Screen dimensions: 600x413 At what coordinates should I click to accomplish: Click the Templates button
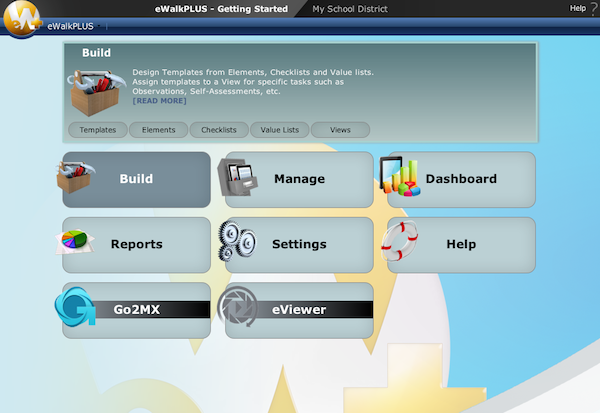pyautogui.click(x=98, y=130)
